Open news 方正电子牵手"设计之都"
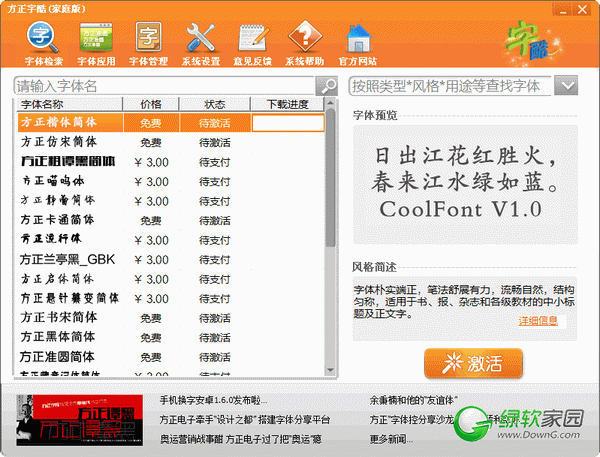The width and height of the screenshot is (600, 457). pos(245,420)
